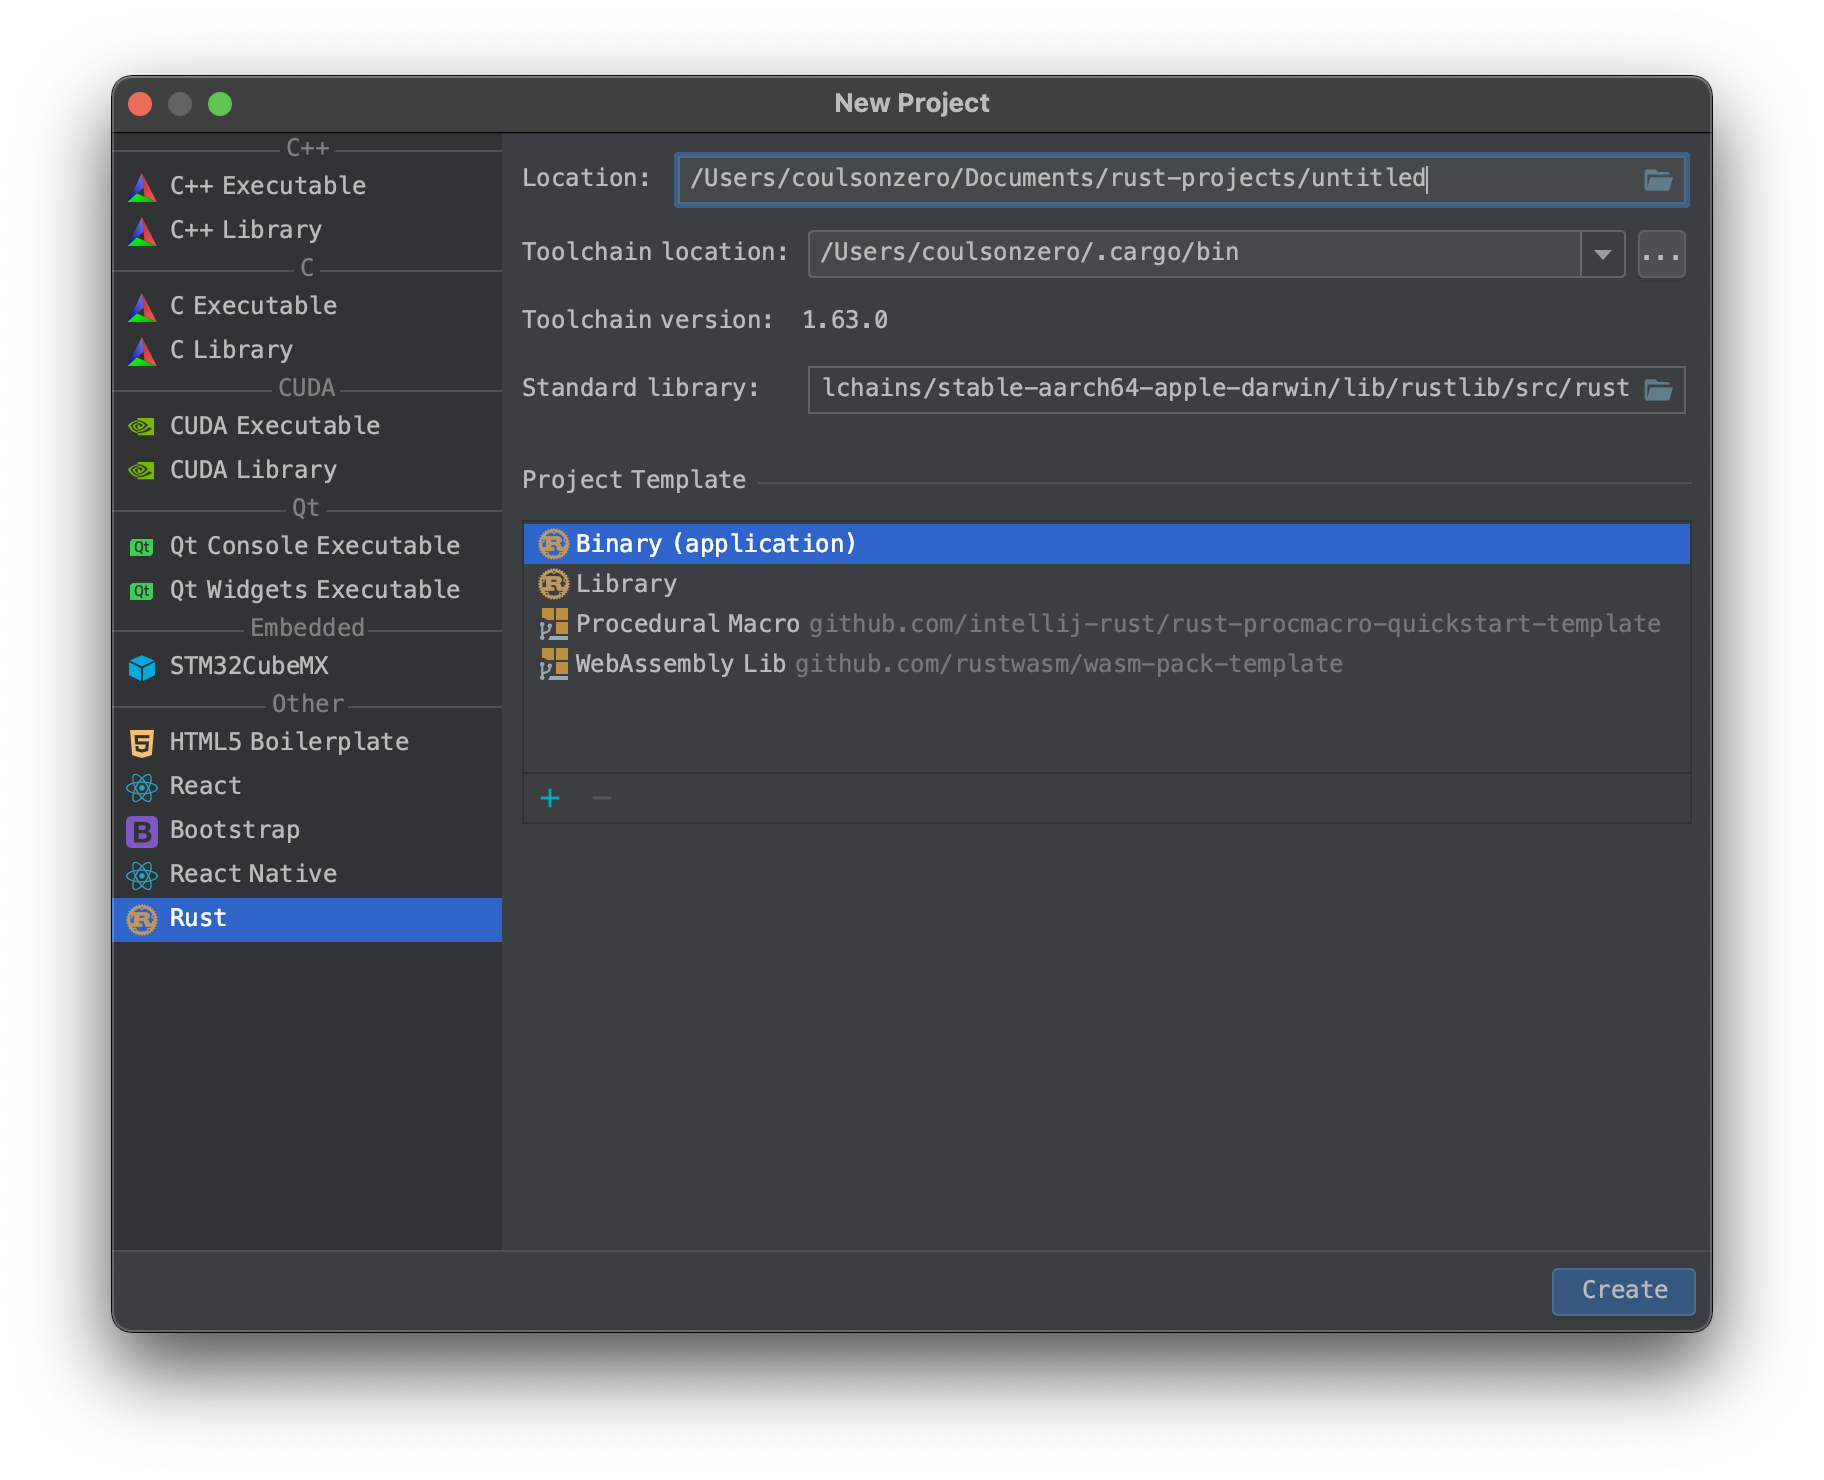Click the folder icon in the Location field
Viewport: 1824px width, 1480px height.
[1657, 180]
